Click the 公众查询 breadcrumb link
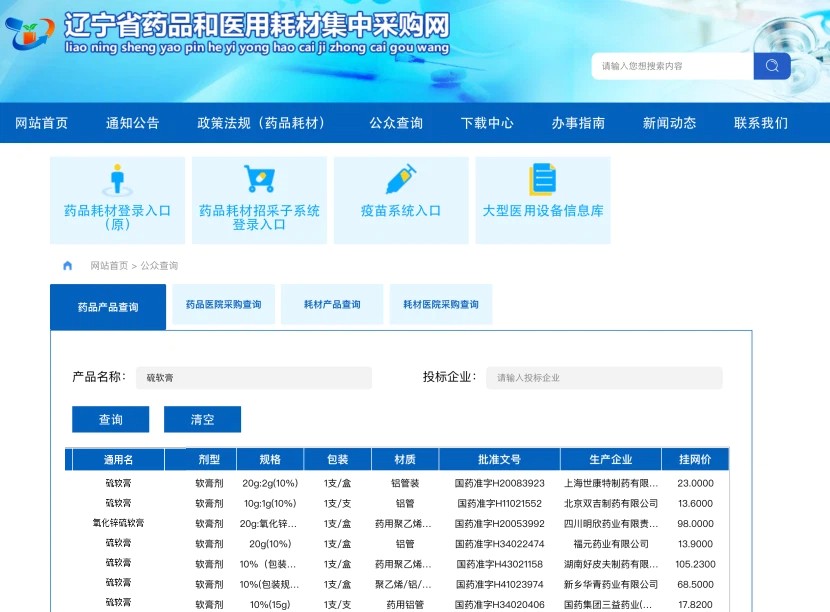The image size is (830, 612). tap(157, 265)
